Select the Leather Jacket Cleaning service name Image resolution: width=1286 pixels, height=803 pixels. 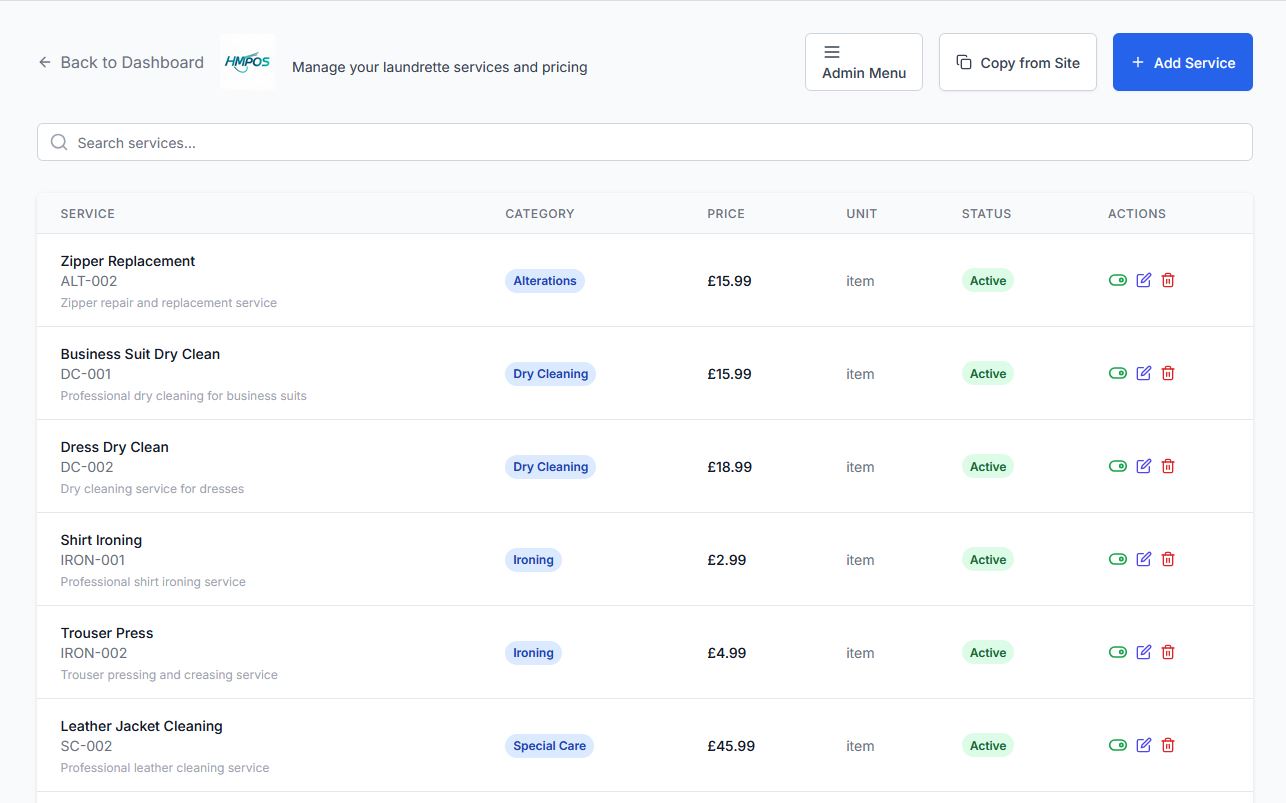(x=142, y=726)
